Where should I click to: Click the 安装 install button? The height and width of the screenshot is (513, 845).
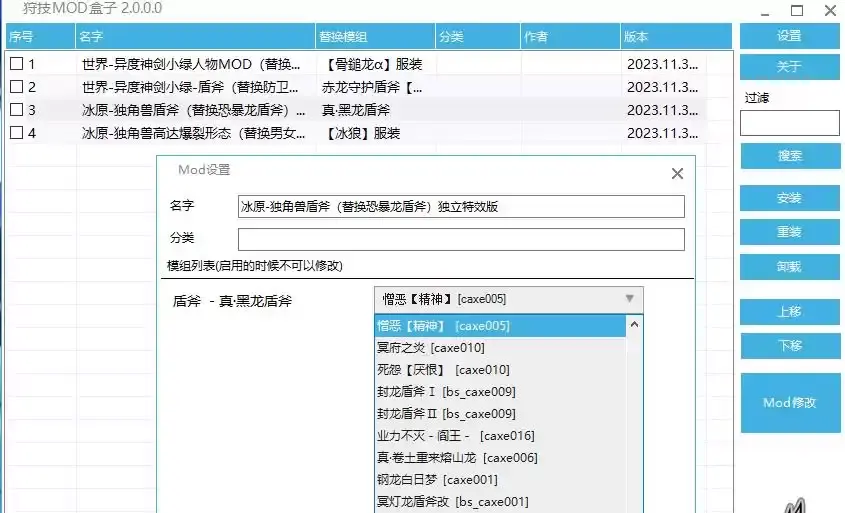(x=789, y=199)
